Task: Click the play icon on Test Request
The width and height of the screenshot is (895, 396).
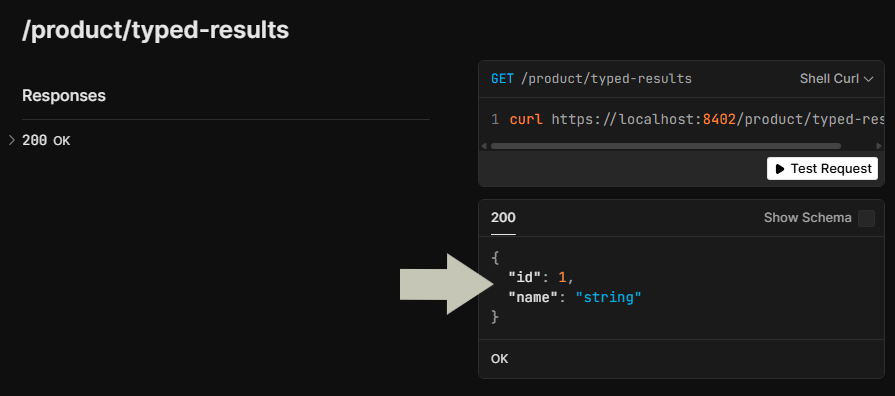Action: click(x=779, y=168)
